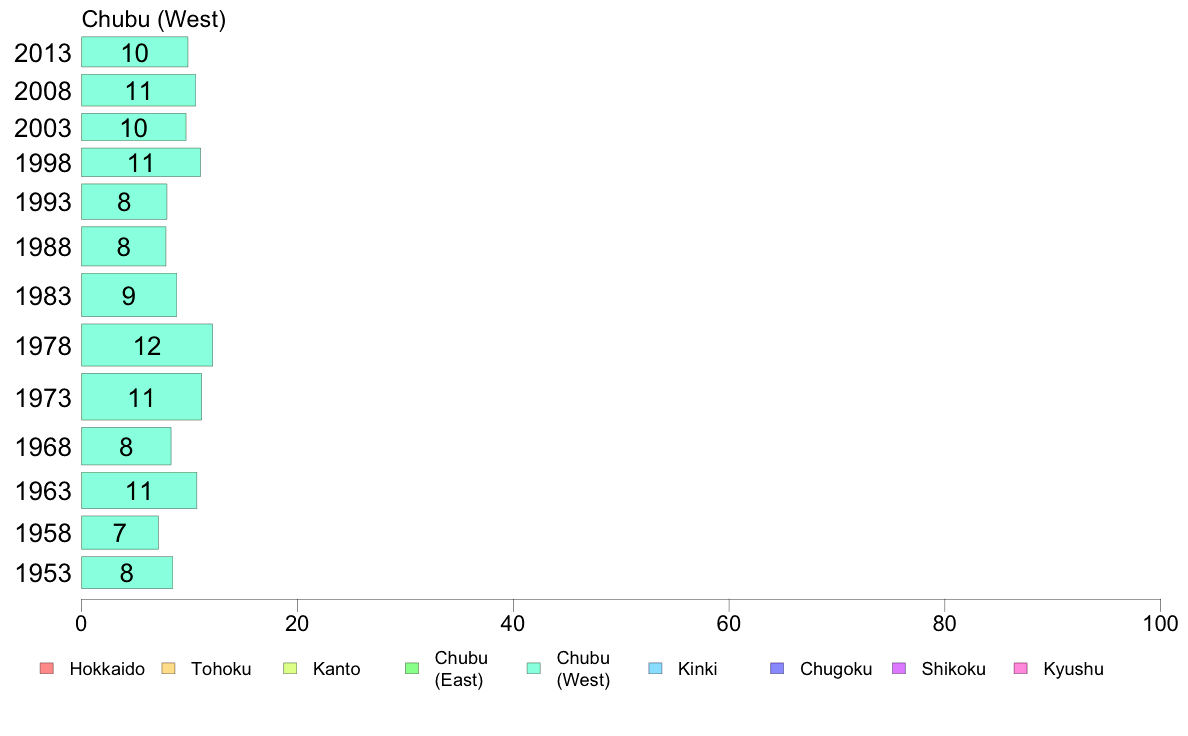Screen dimensions: 1188x736
Task: Select the 1983 bar showing 9
Action: click(129, 296)
